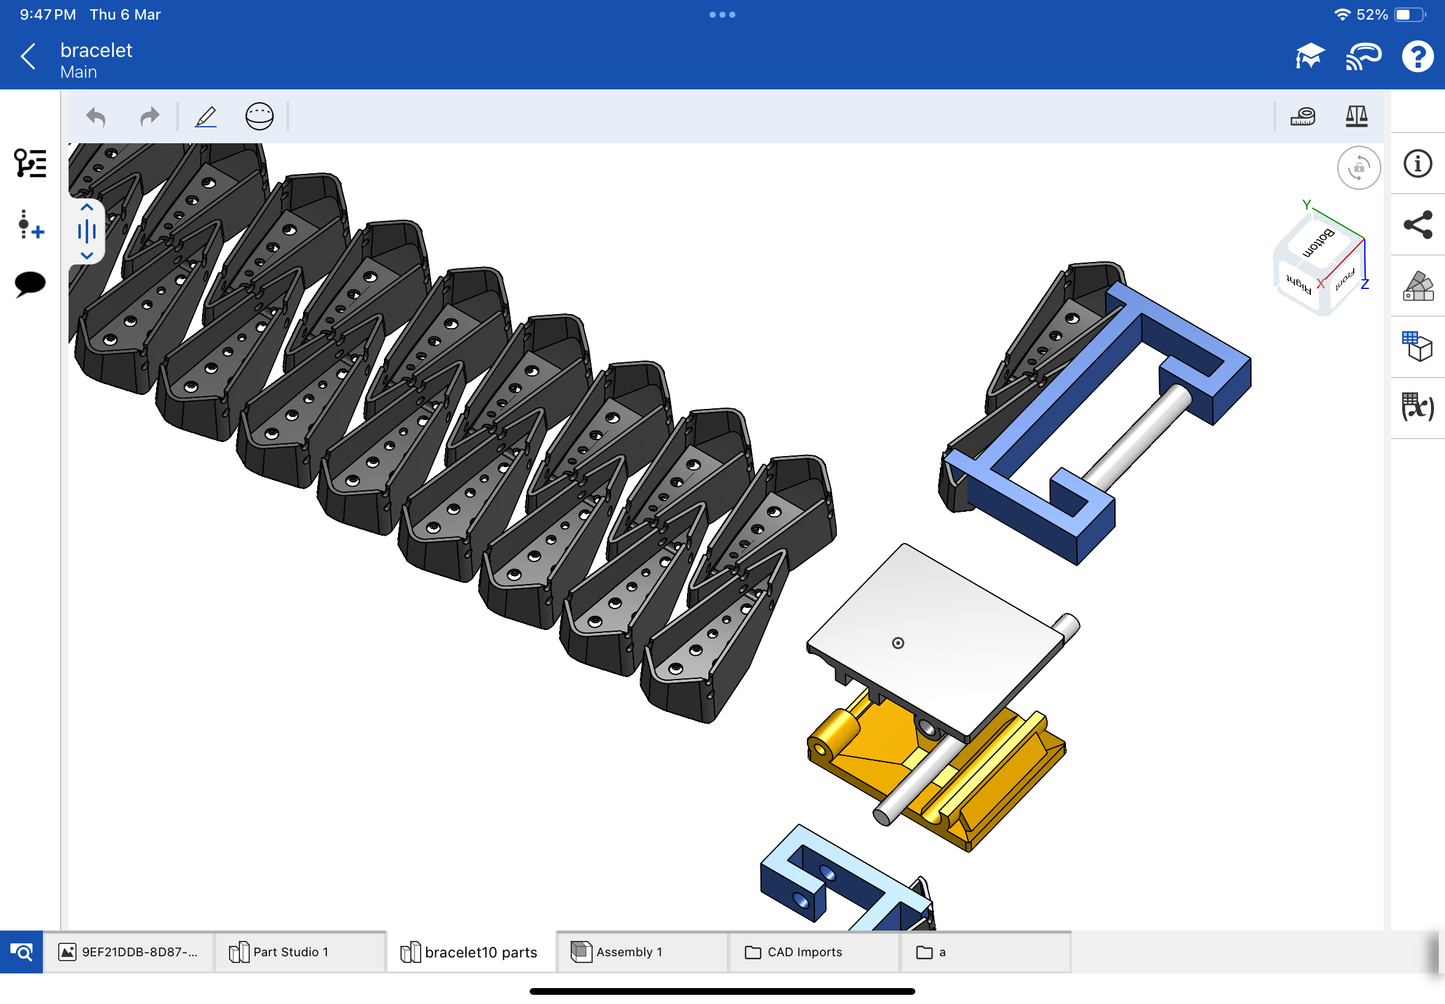Tap the undo arrow in the toolbar
This screenshot has width=1445, height=1004.
tap(96, 117)
